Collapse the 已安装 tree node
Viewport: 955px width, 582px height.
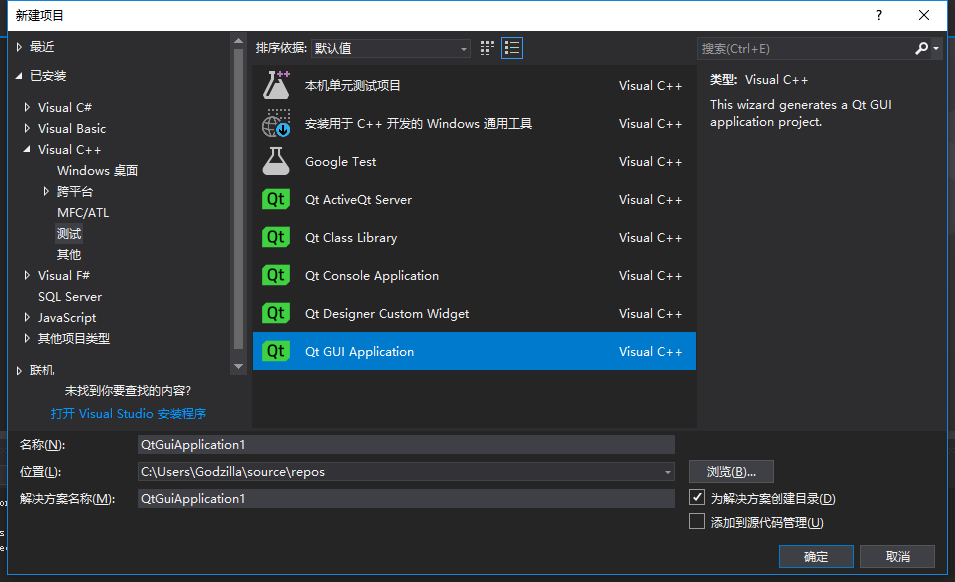point(19,75)
